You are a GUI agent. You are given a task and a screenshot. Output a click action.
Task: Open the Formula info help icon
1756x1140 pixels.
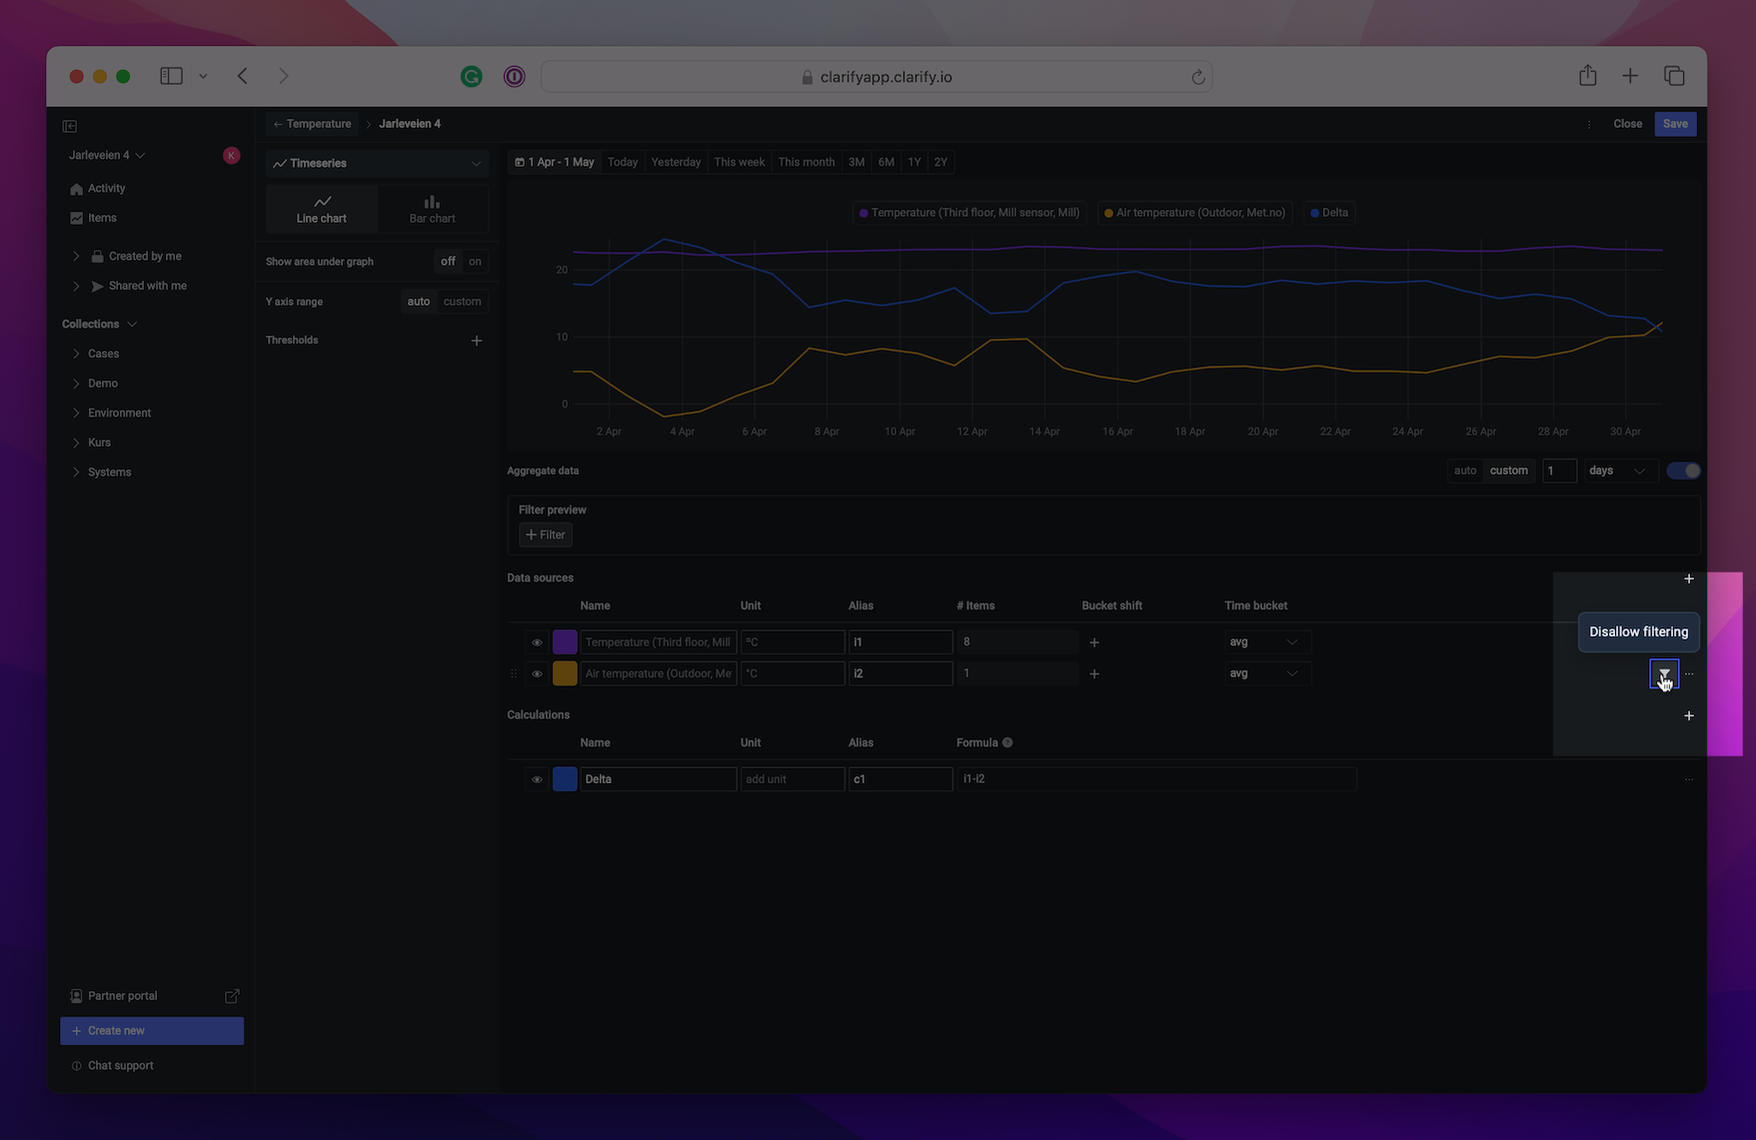(1008, 743)
